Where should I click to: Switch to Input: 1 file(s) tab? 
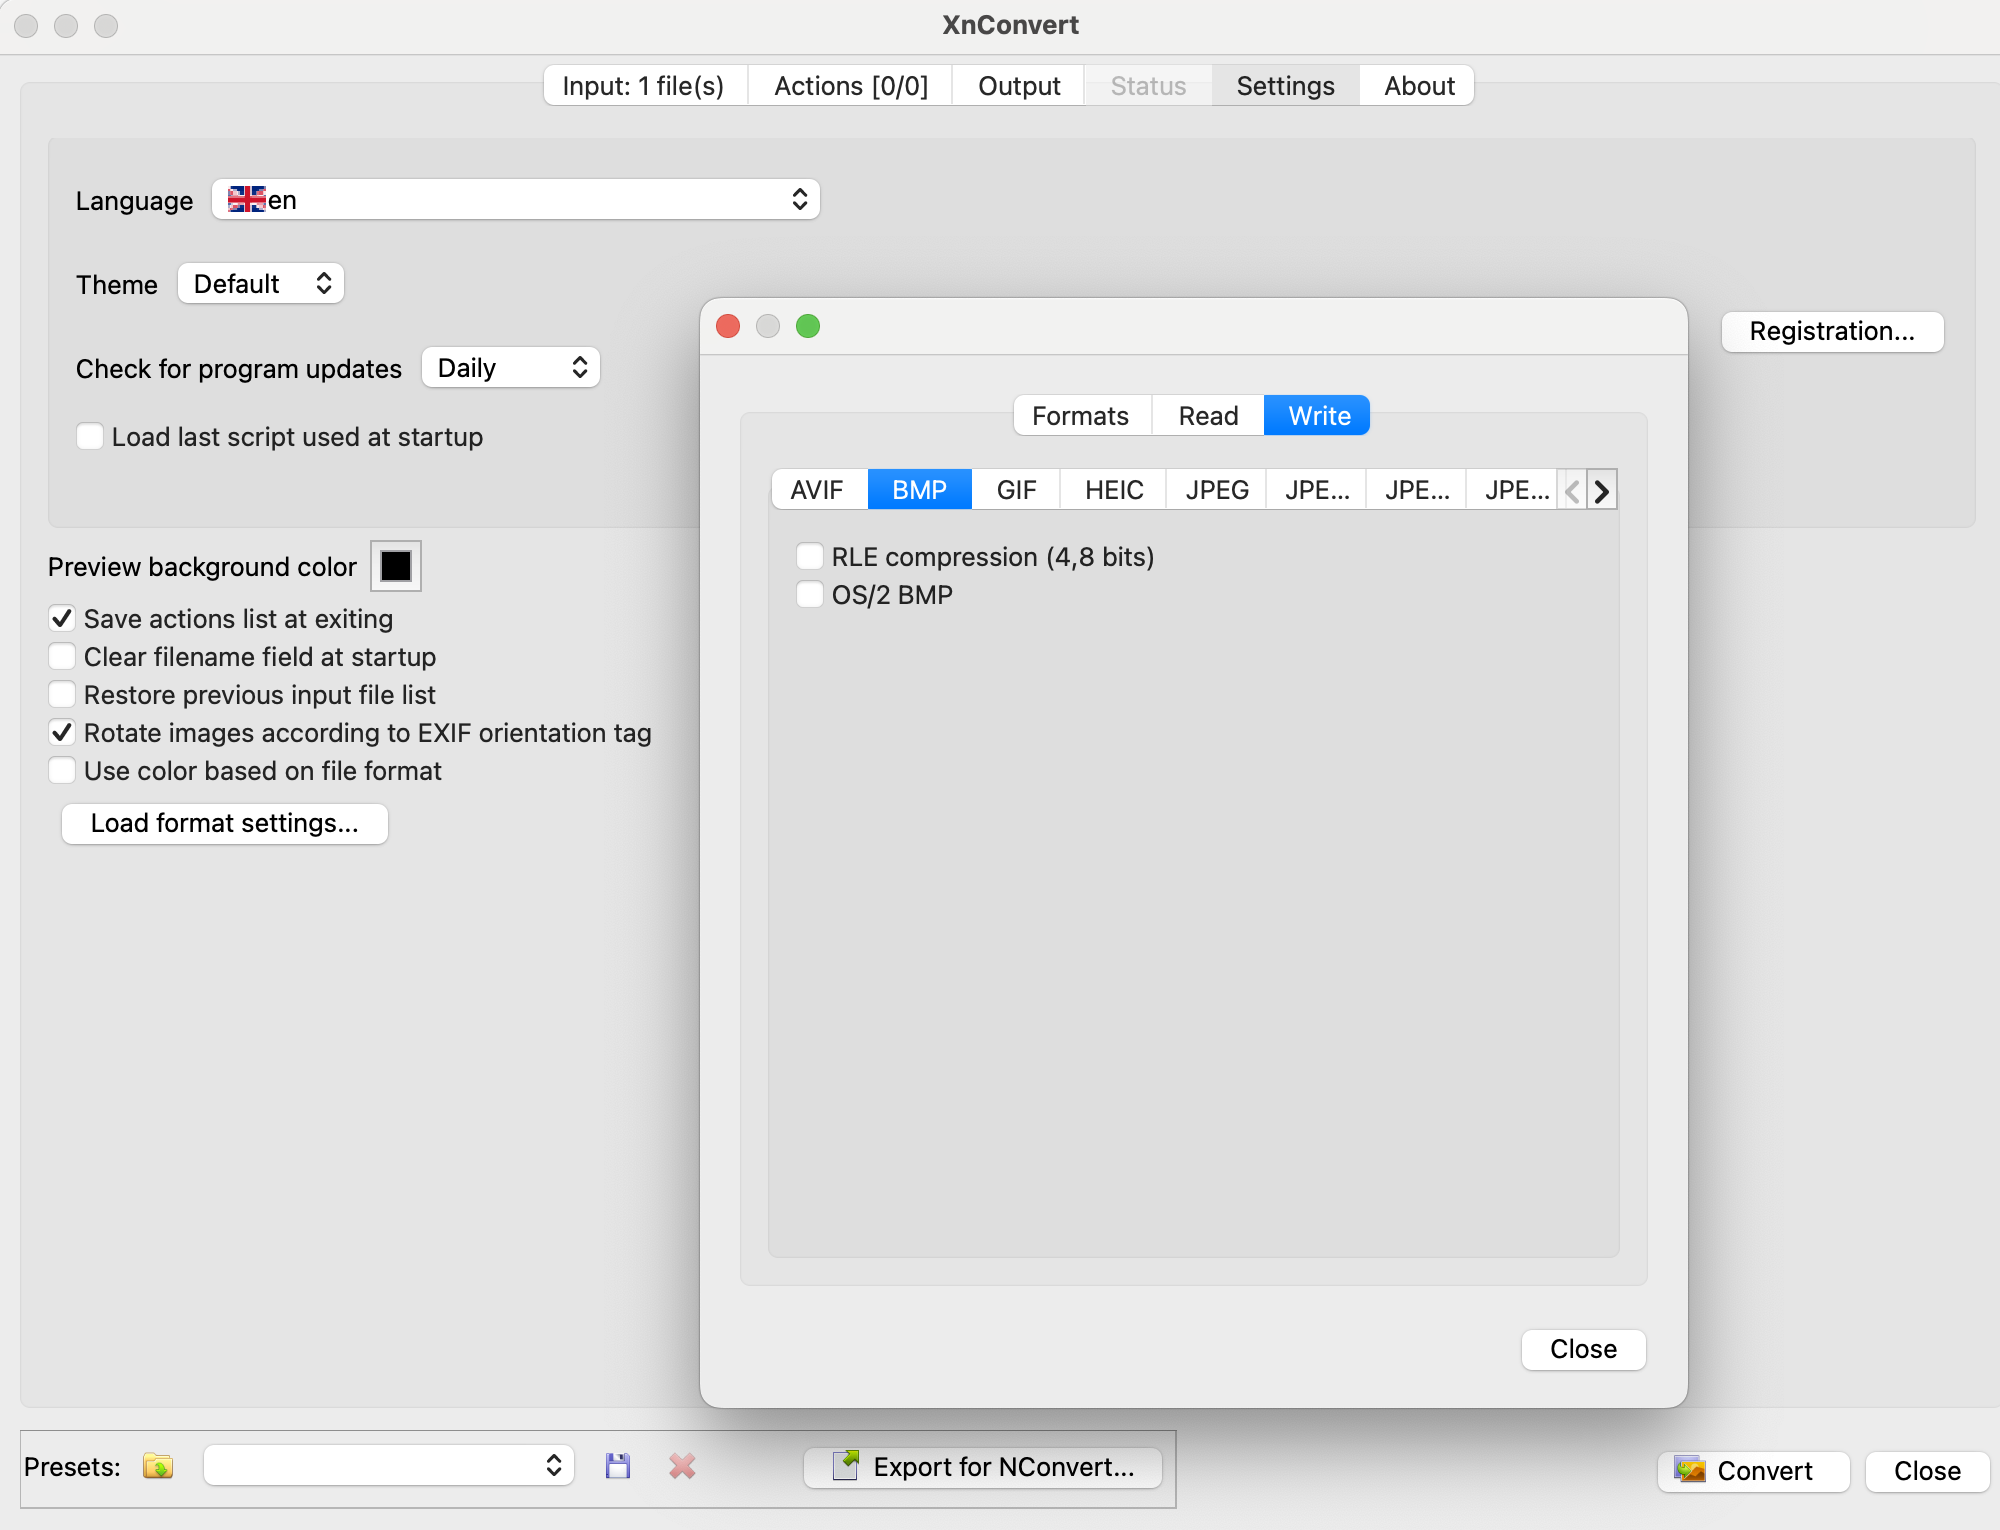pos(643,86)
